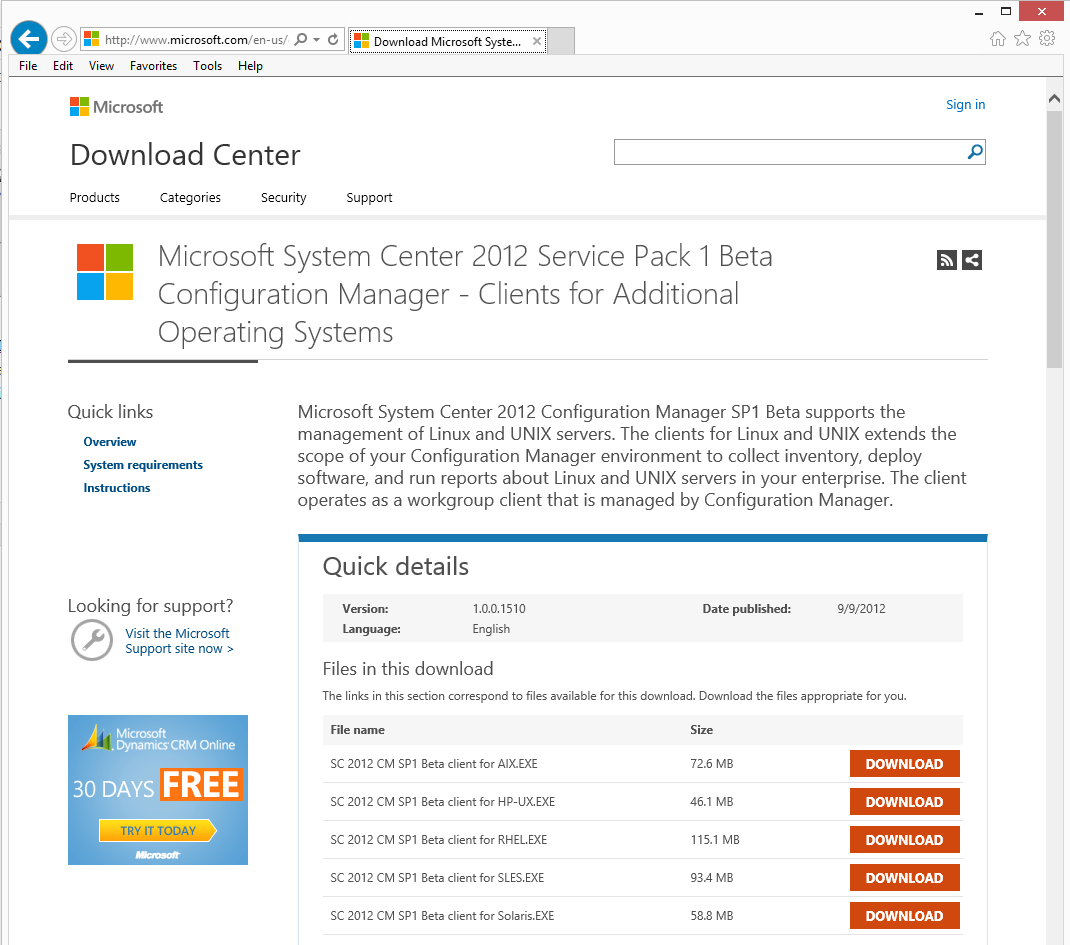Open the Edit menu
The image size is (1070, 945).
[x=63, y=66]
